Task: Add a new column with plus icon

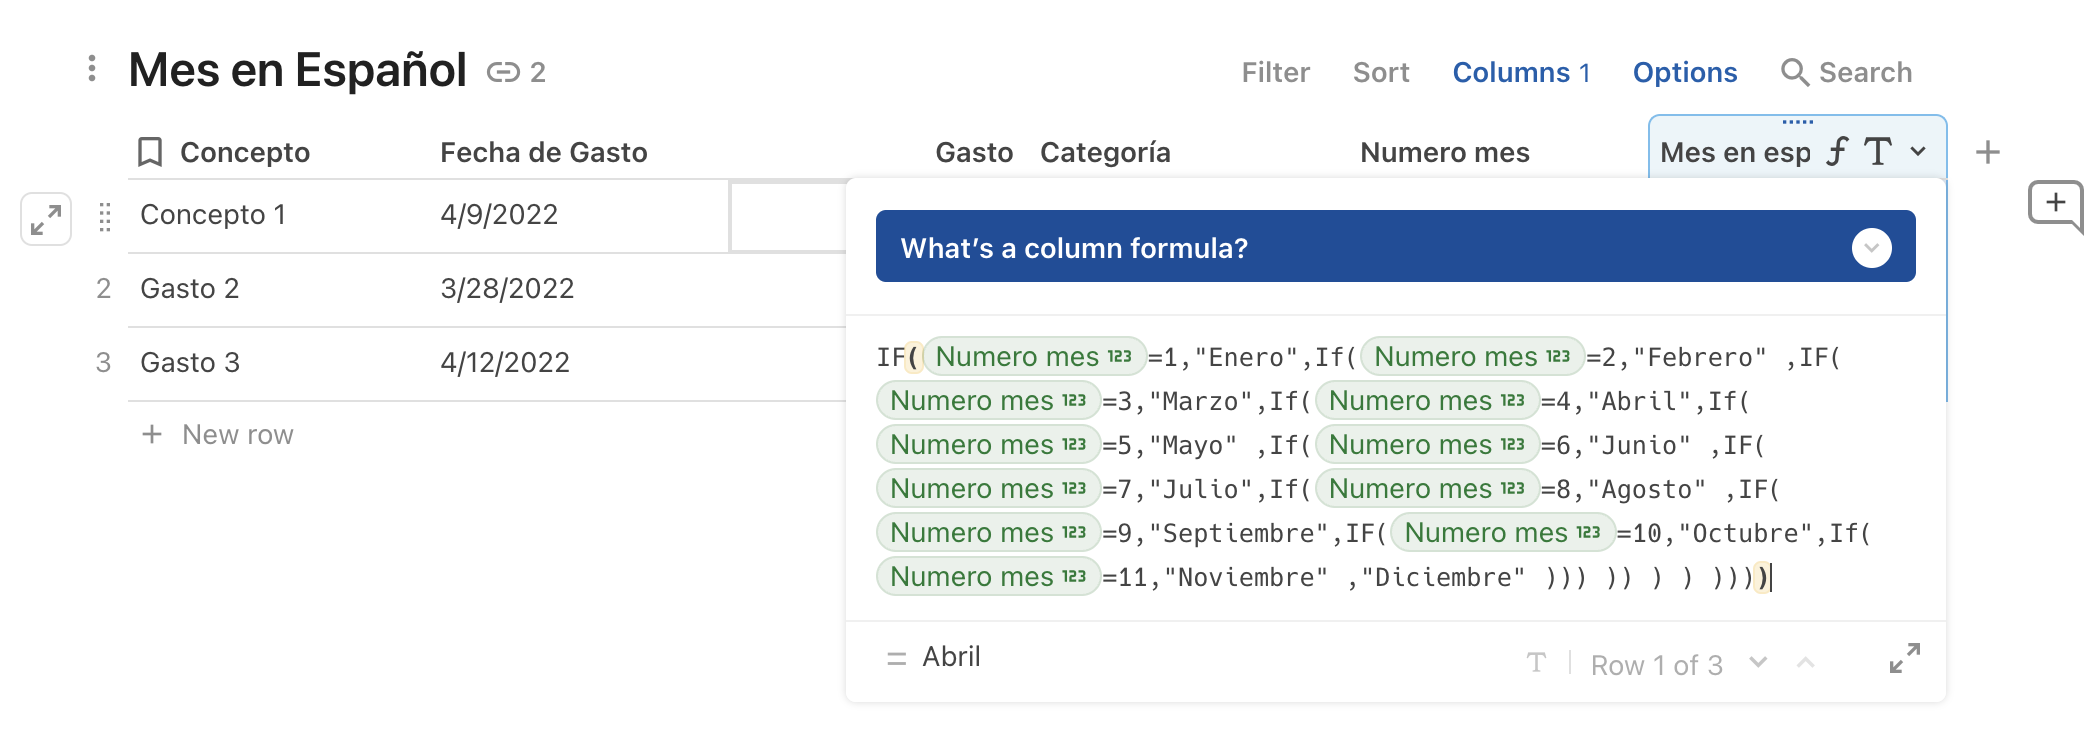Action: 1988,152
